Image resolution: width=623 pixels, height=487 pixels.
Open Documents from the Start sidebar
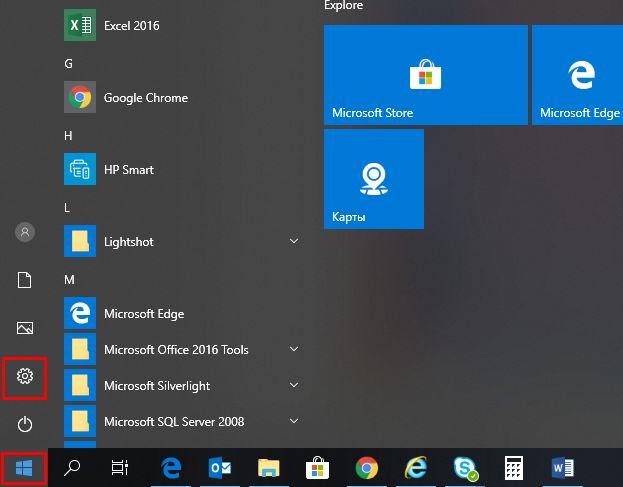coord(25,280)
